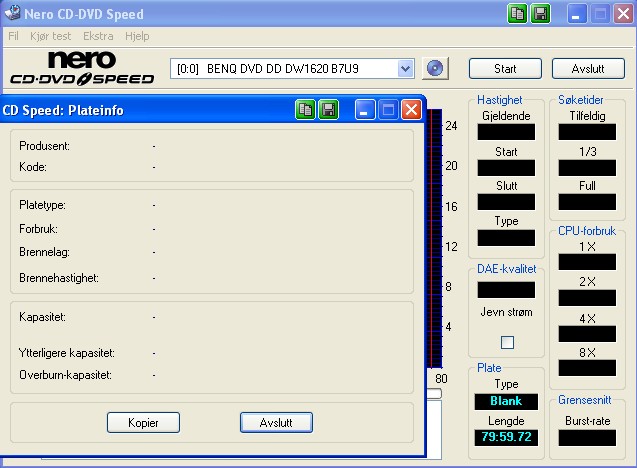
Task: Click the disc eject icon beside drive selector
Action: 435,68
